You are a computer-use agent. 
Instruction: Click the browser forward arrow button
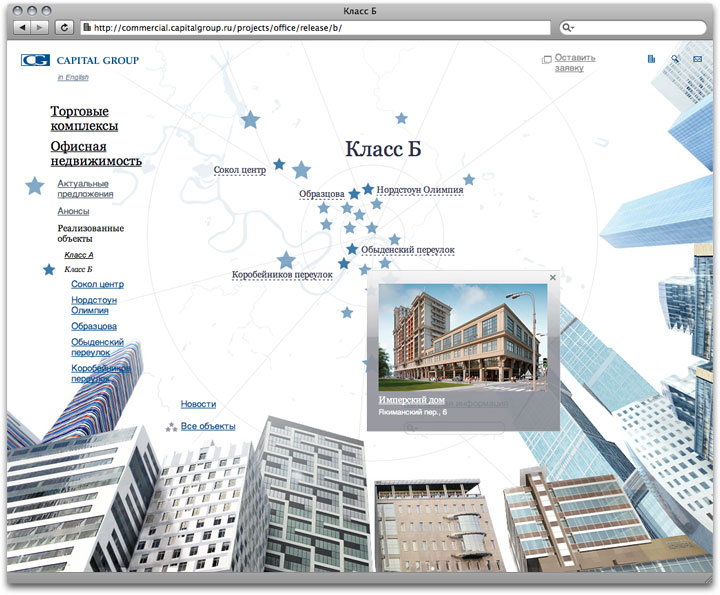[39, 28]
